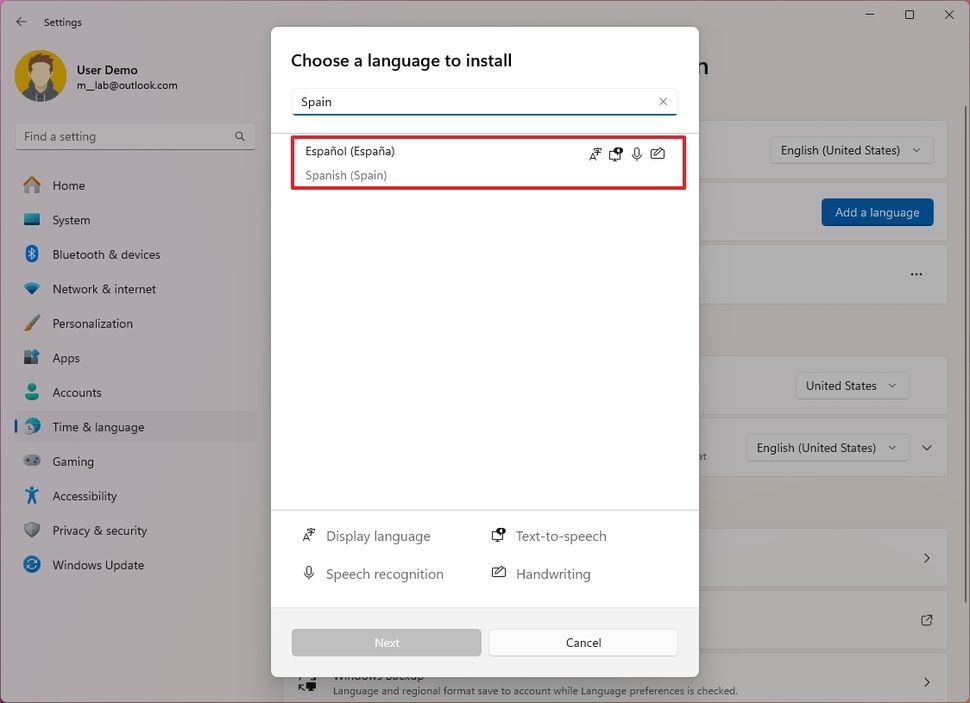Viewport: 970px width, 703px height.
Task: Open the Windows display language dropdown
Action: (x=851, y=150)
